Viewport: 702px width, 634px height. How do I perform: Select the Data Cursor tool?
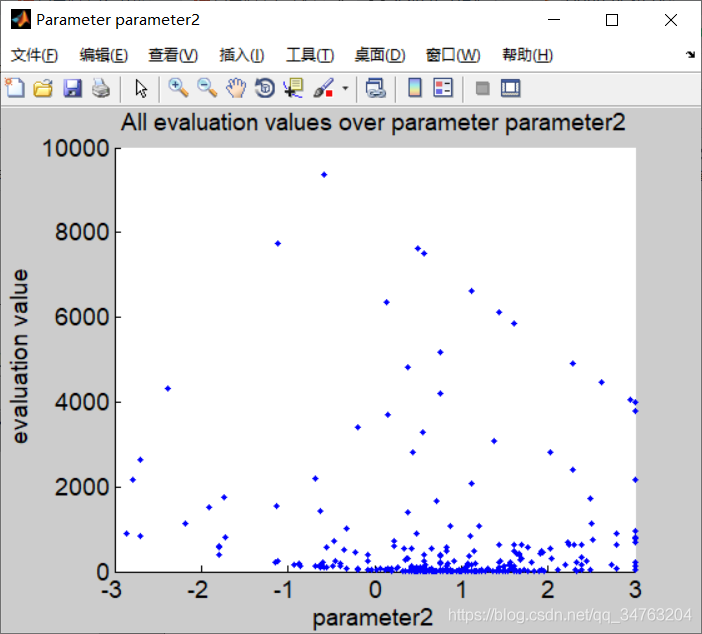294,88
